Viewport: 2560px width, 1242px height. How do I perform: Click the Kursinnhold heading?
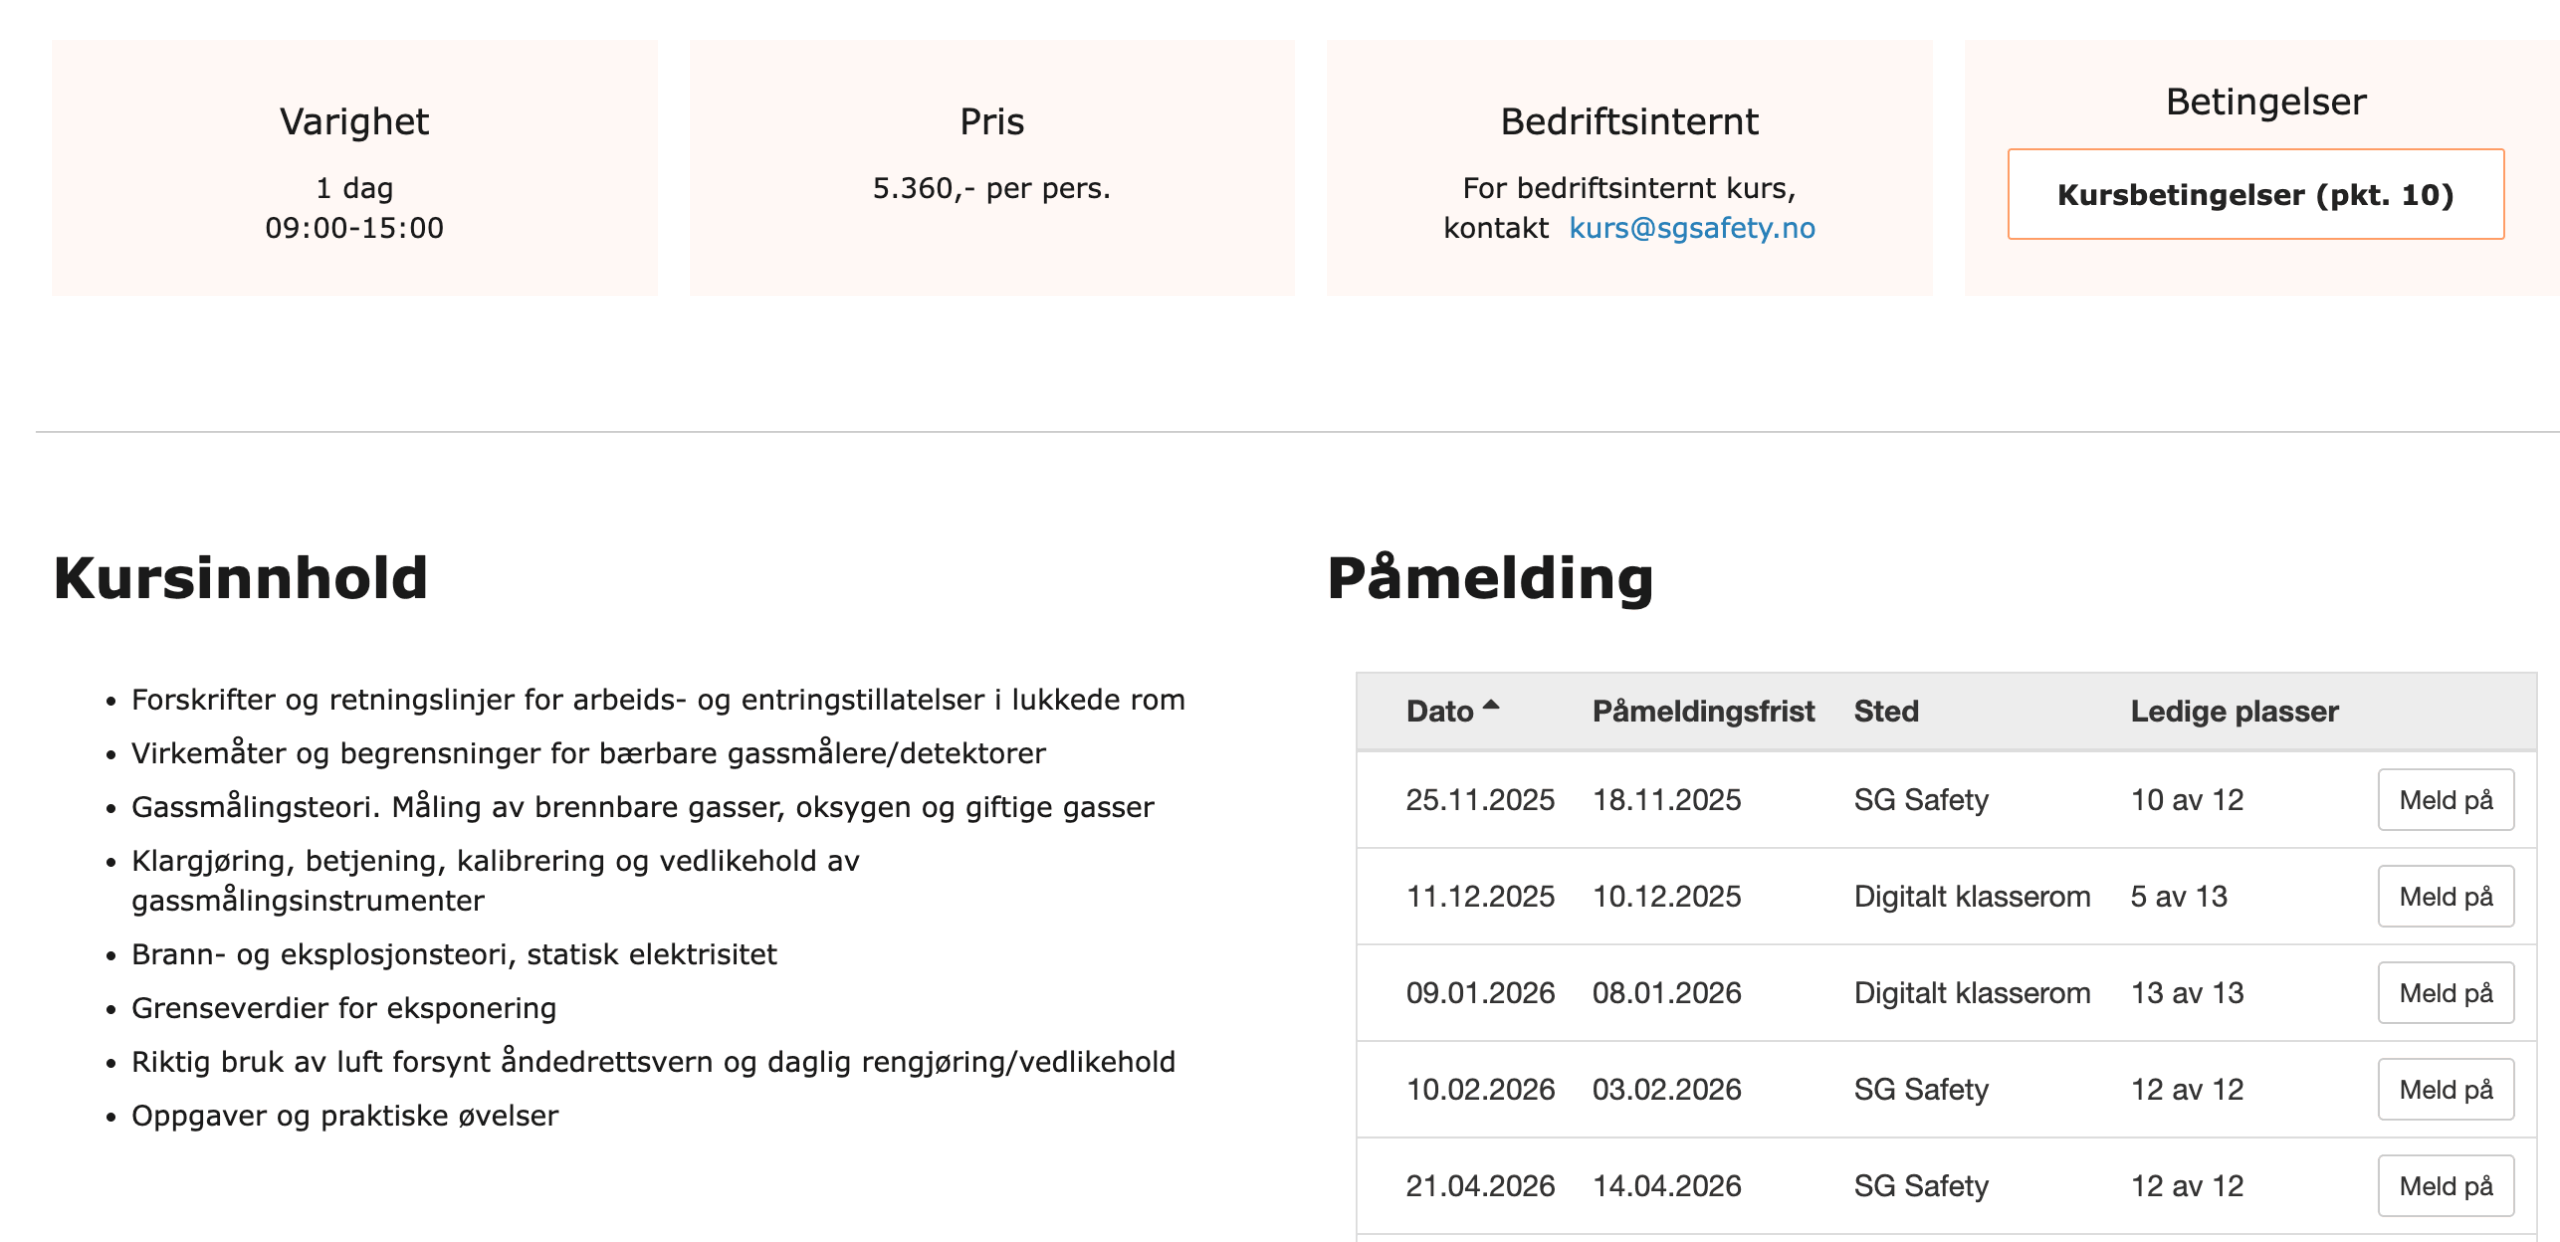[x=240, y=578]
